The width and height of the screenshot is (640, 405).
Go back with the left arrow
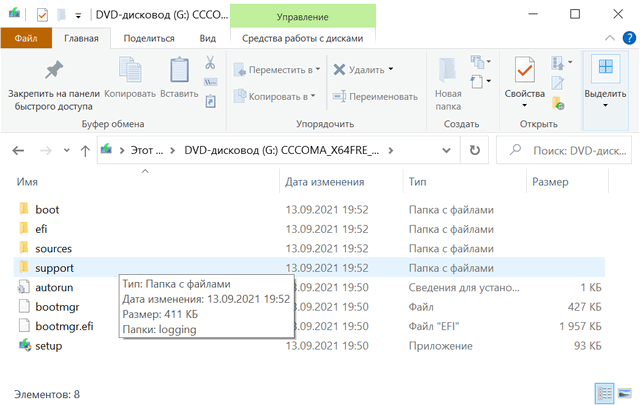[x=18, y=151]
